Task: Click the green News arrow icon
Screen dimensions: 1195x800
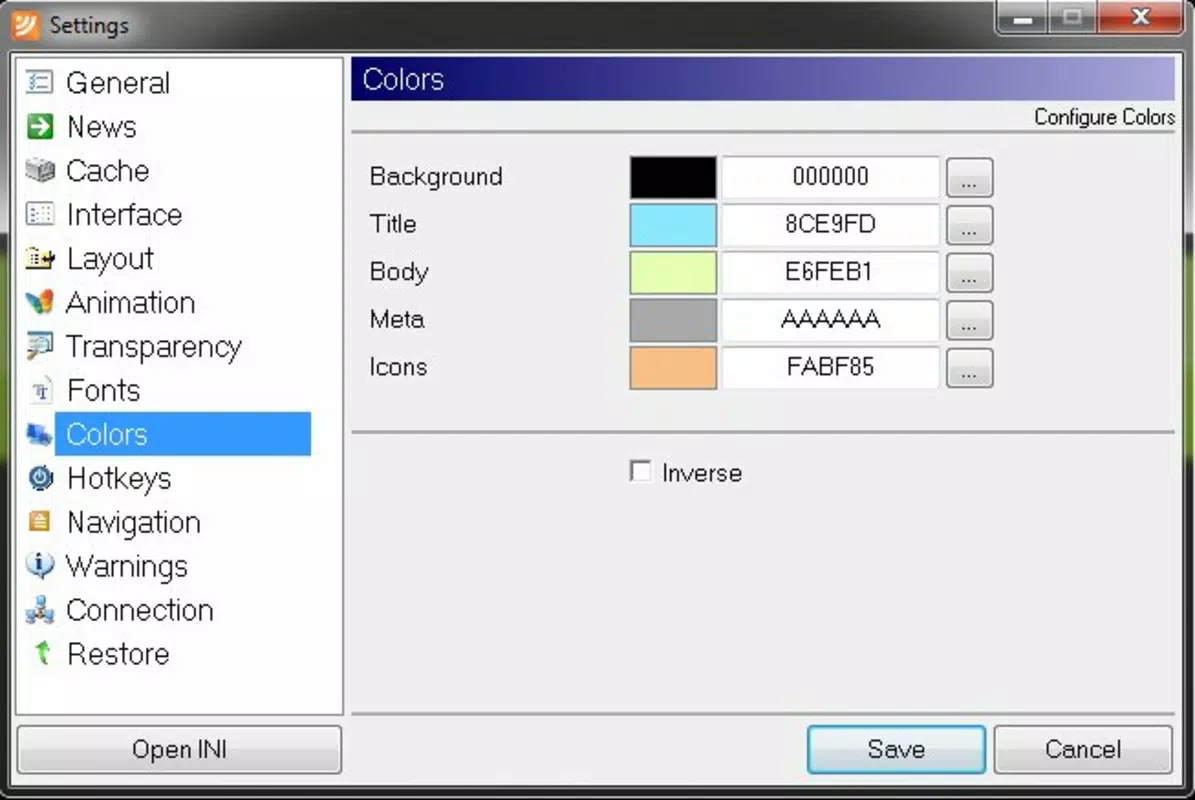Action: pos(40,126)
